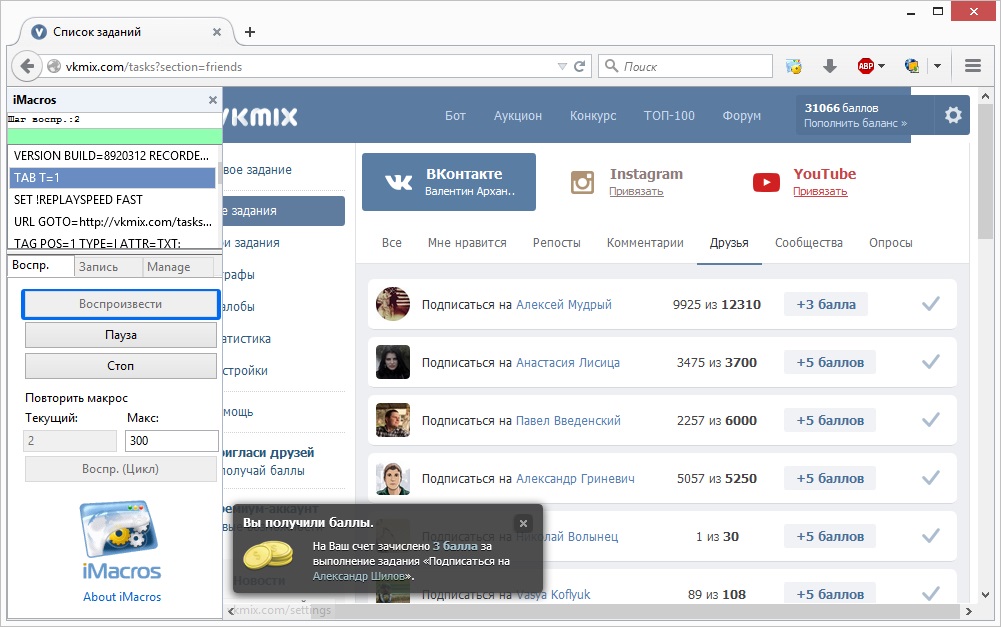Click the downloads arrow in the browser toolbar
This screenshot has width=1001, height=627.
click(x=830, y=65)
